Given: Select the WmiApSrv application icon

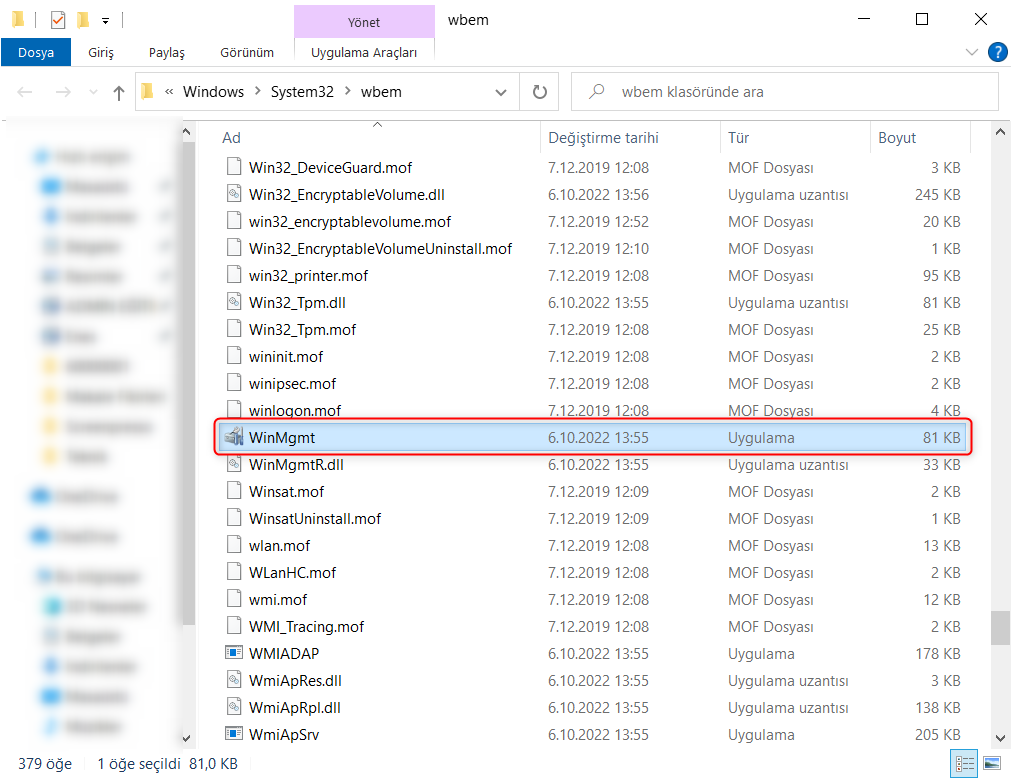Looking at the screenshot, I should point(234,734).
